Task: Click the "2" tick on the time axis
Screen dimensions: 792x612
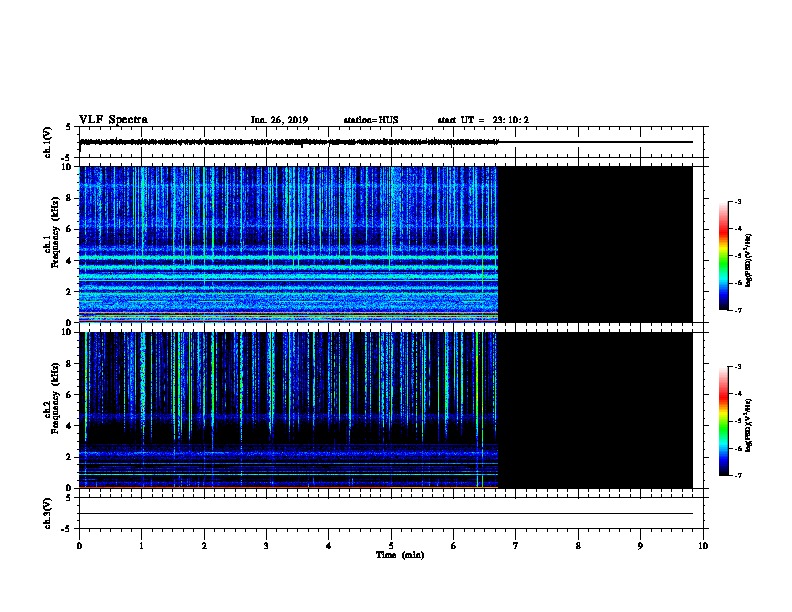Action: click(204, 546)
